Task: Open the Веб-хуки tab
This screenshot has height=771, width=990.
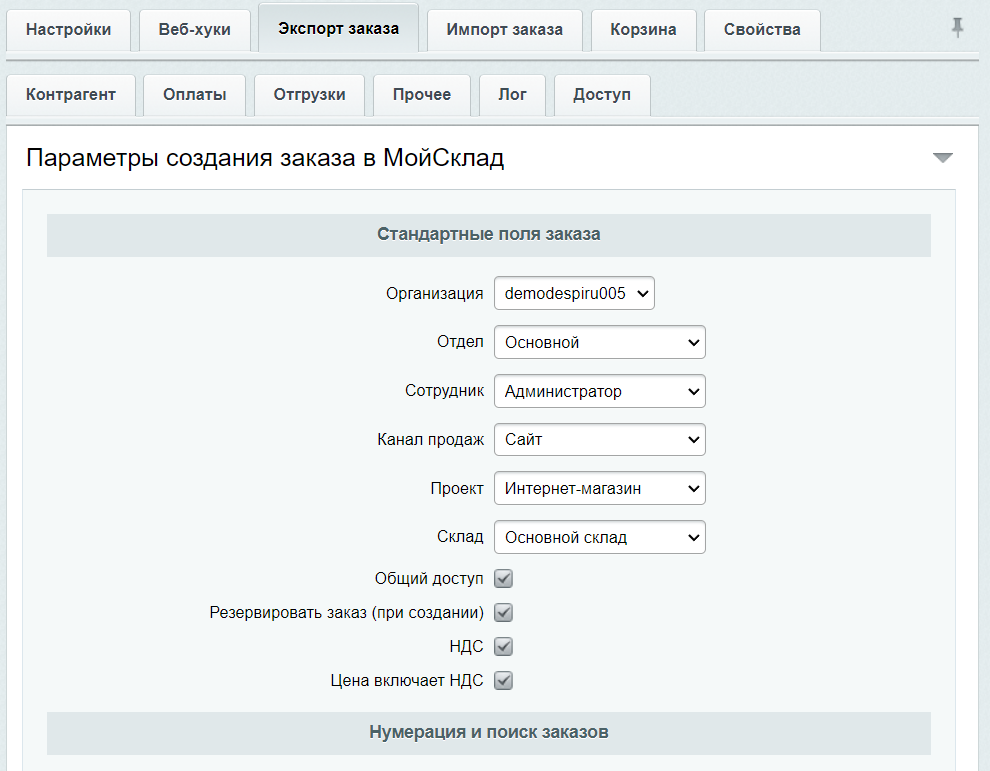Action: 194,30
